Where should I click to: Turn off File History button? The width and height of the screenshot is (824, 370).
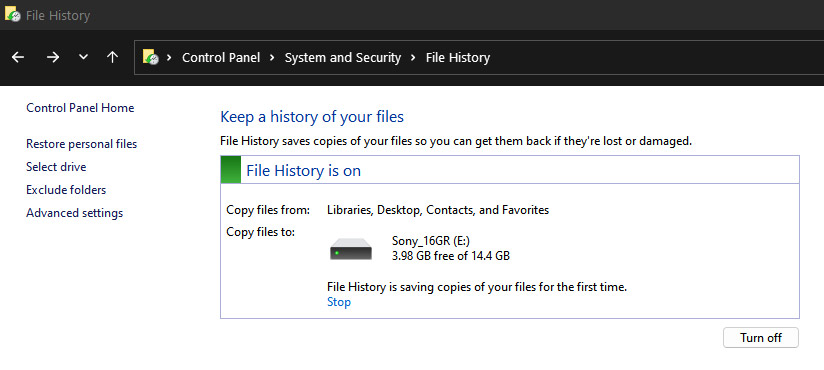[x=761, y=337]
